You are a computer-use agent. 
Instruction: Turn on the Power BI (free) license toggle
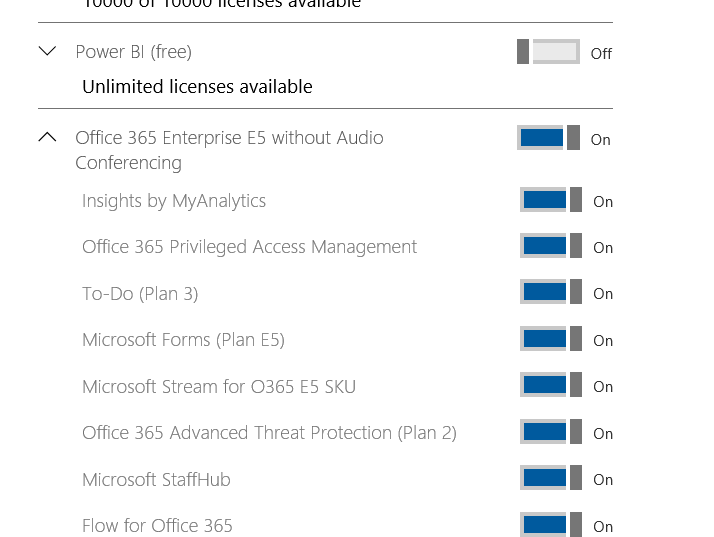[548, 52]
